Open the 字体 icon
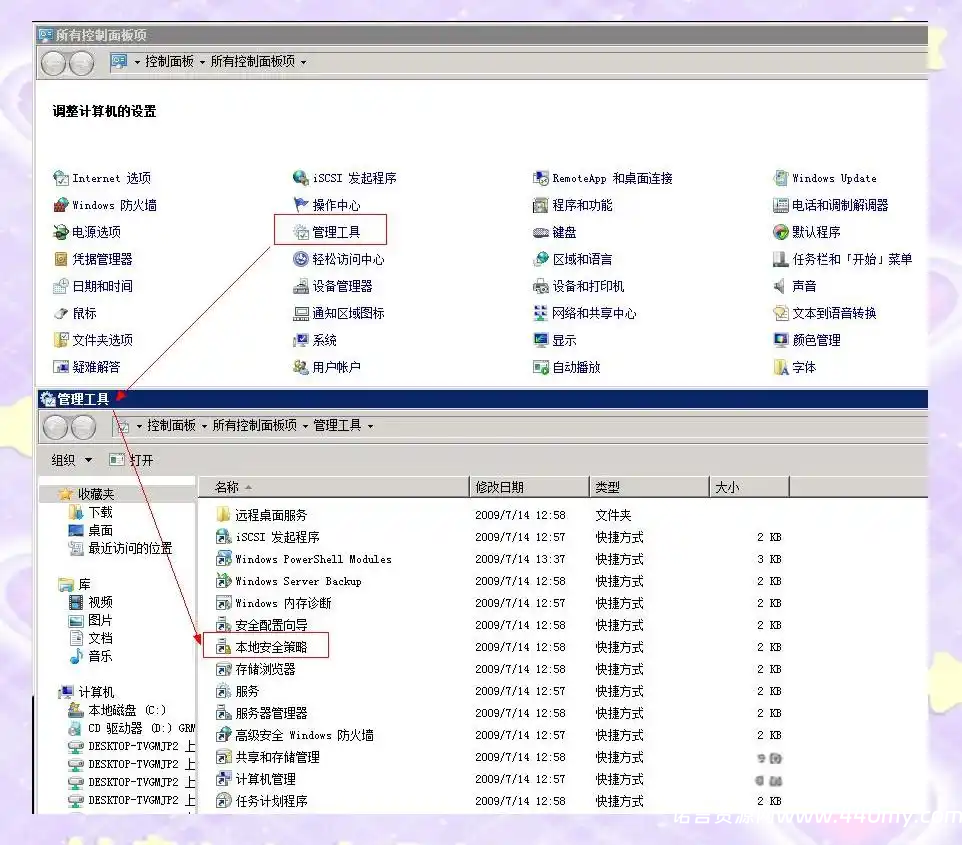 click(x=780, y=368)
